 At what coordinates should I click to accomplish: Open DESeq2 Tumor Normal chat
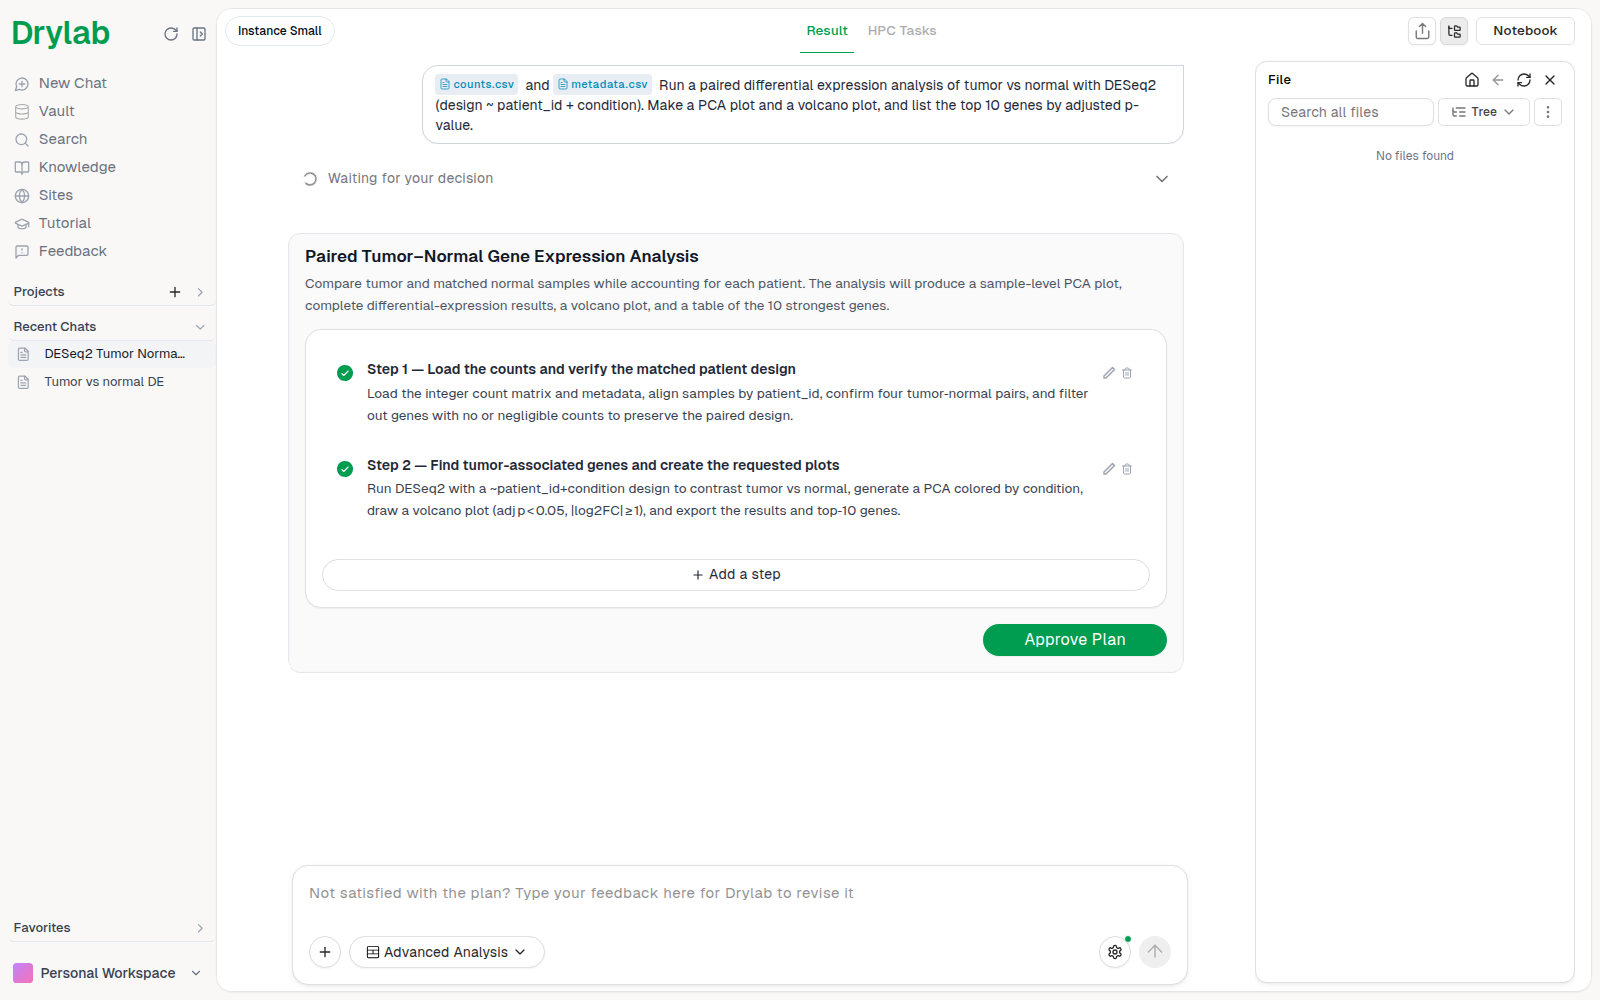pos(111,354)
